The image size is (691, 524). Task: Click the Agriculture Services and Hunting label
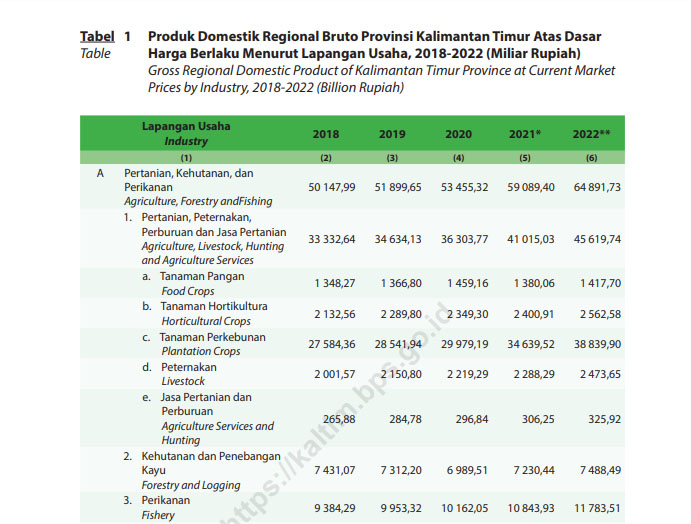coord(217,433)
